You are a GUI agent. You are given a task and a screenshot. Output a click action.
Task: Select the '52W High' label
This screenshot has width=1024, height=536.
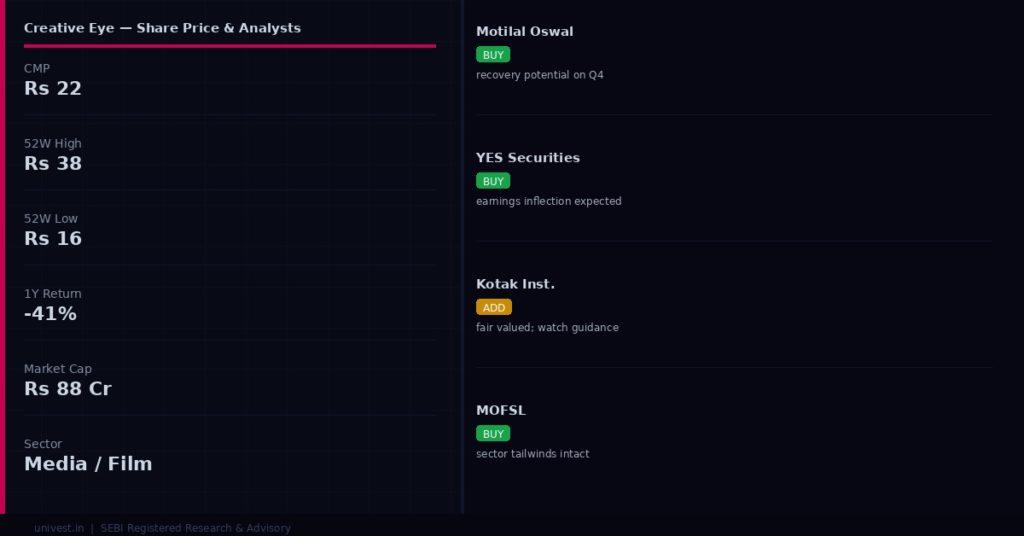[53, 144]
